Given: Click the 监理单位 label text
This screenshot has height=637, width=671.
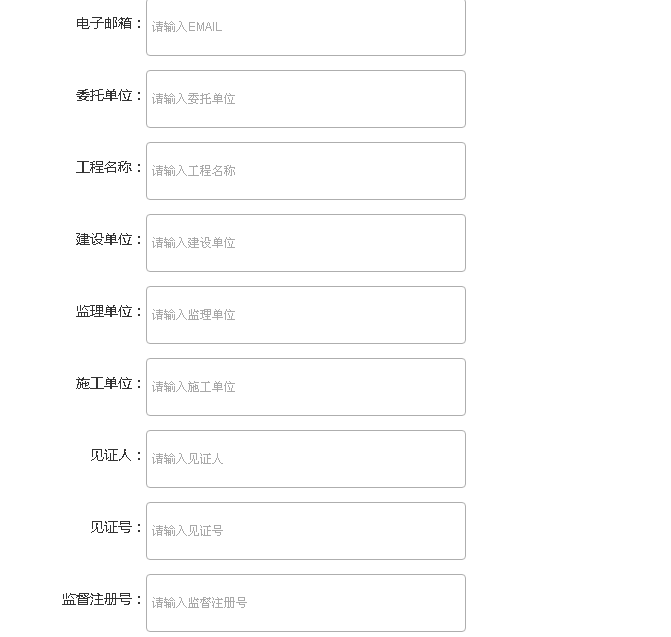Looking at the screenshot, I should [104, 312].
